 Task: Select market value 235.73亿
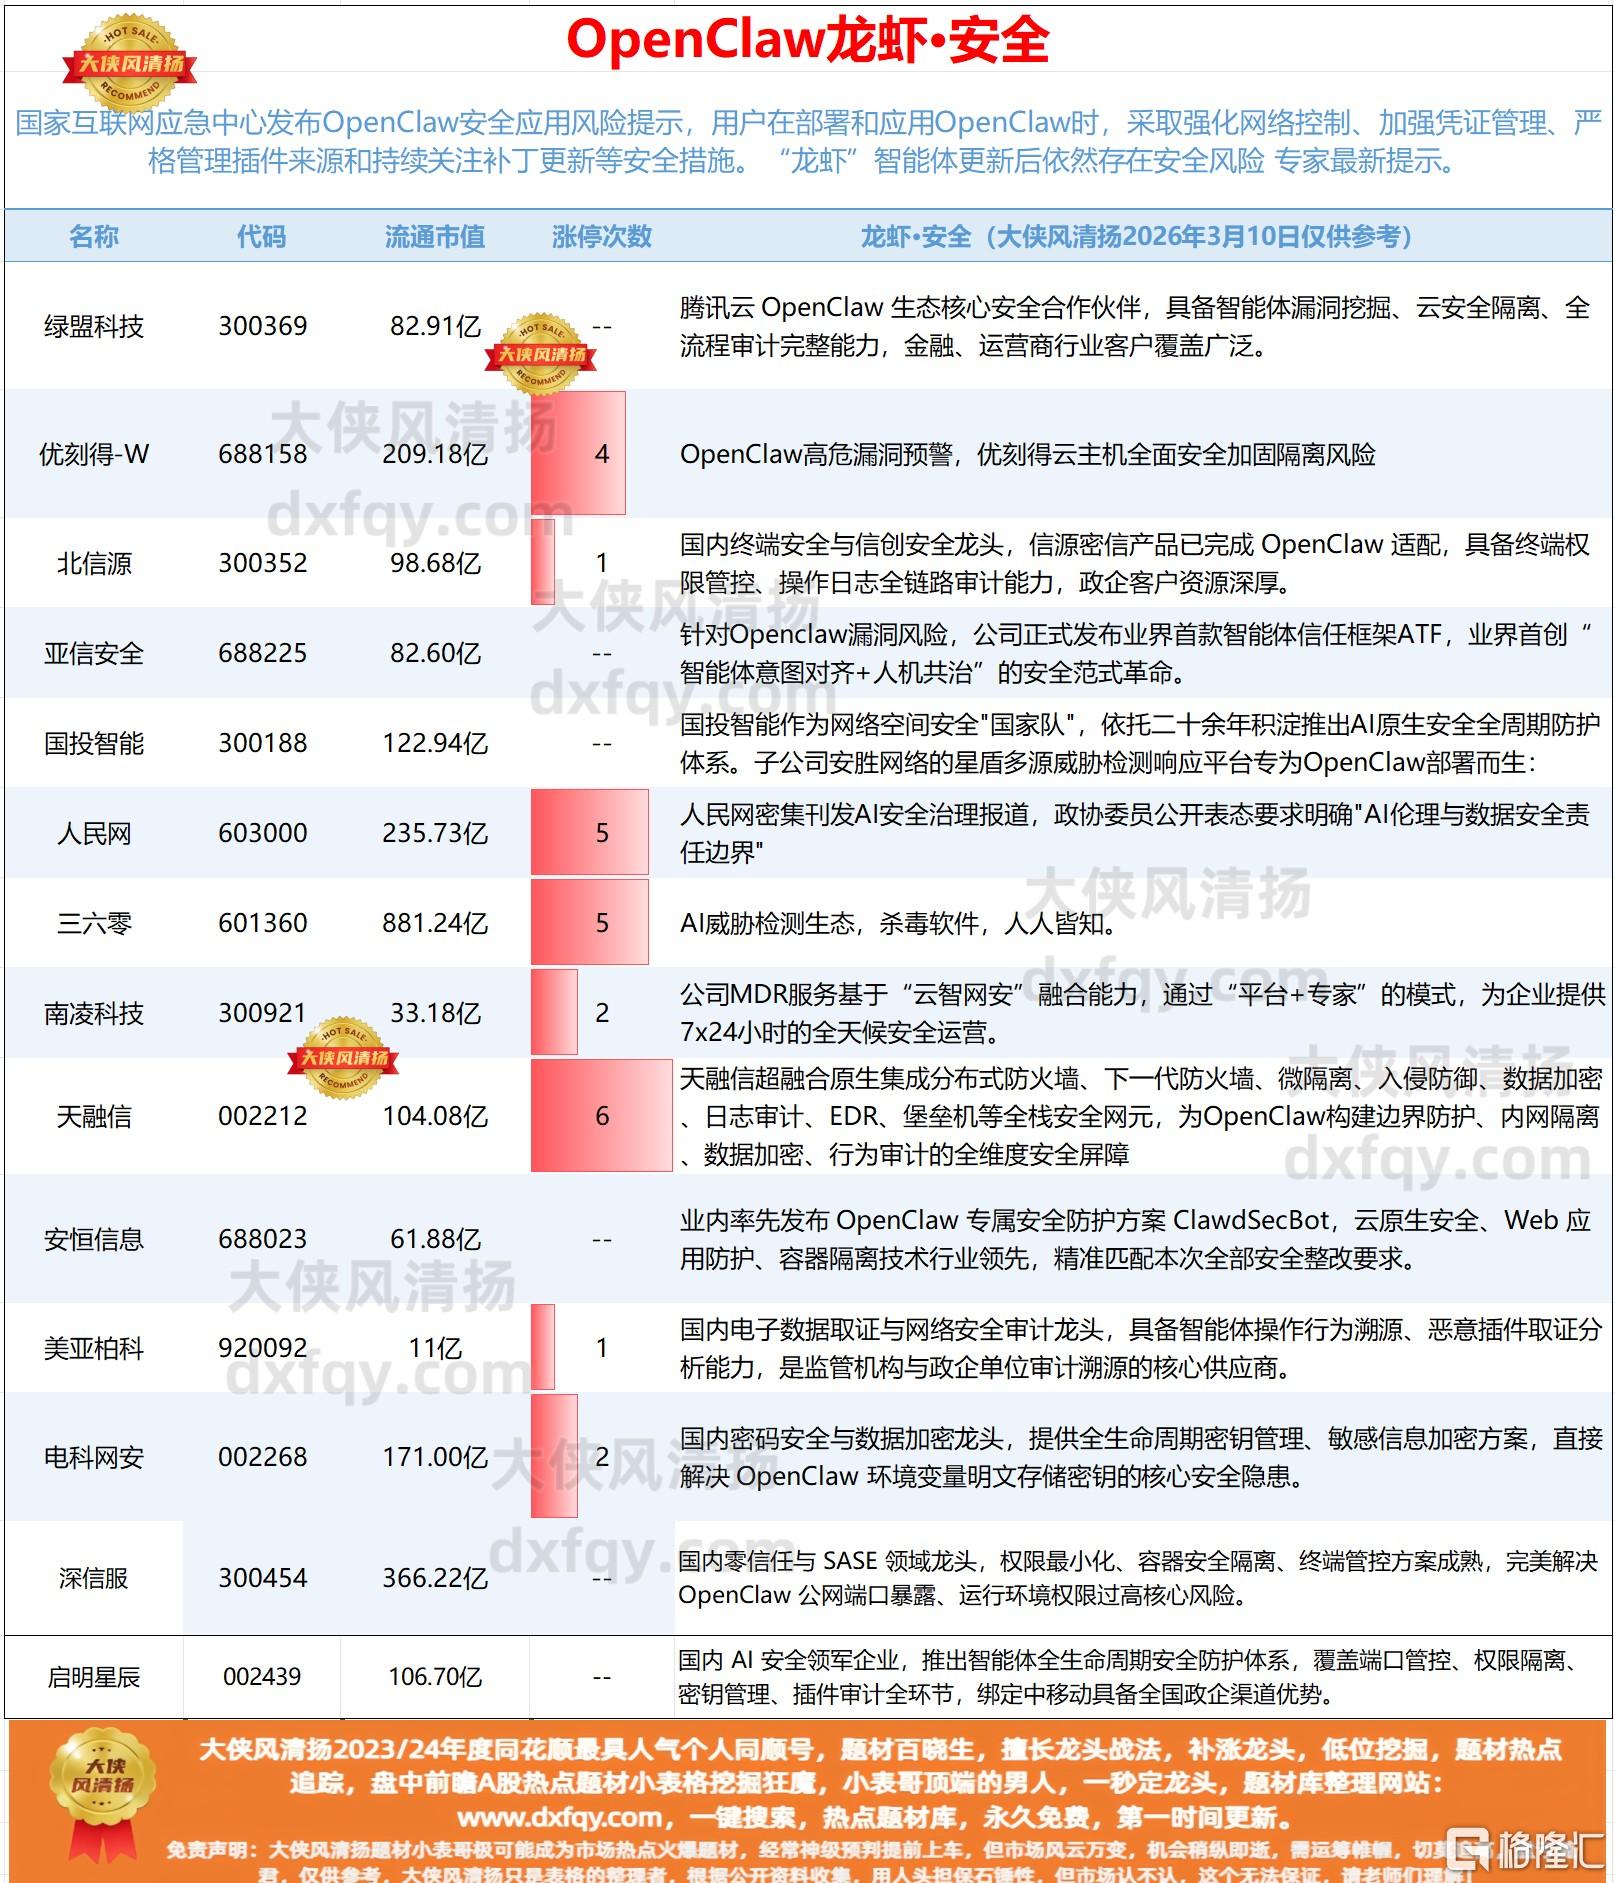point(436,833)
